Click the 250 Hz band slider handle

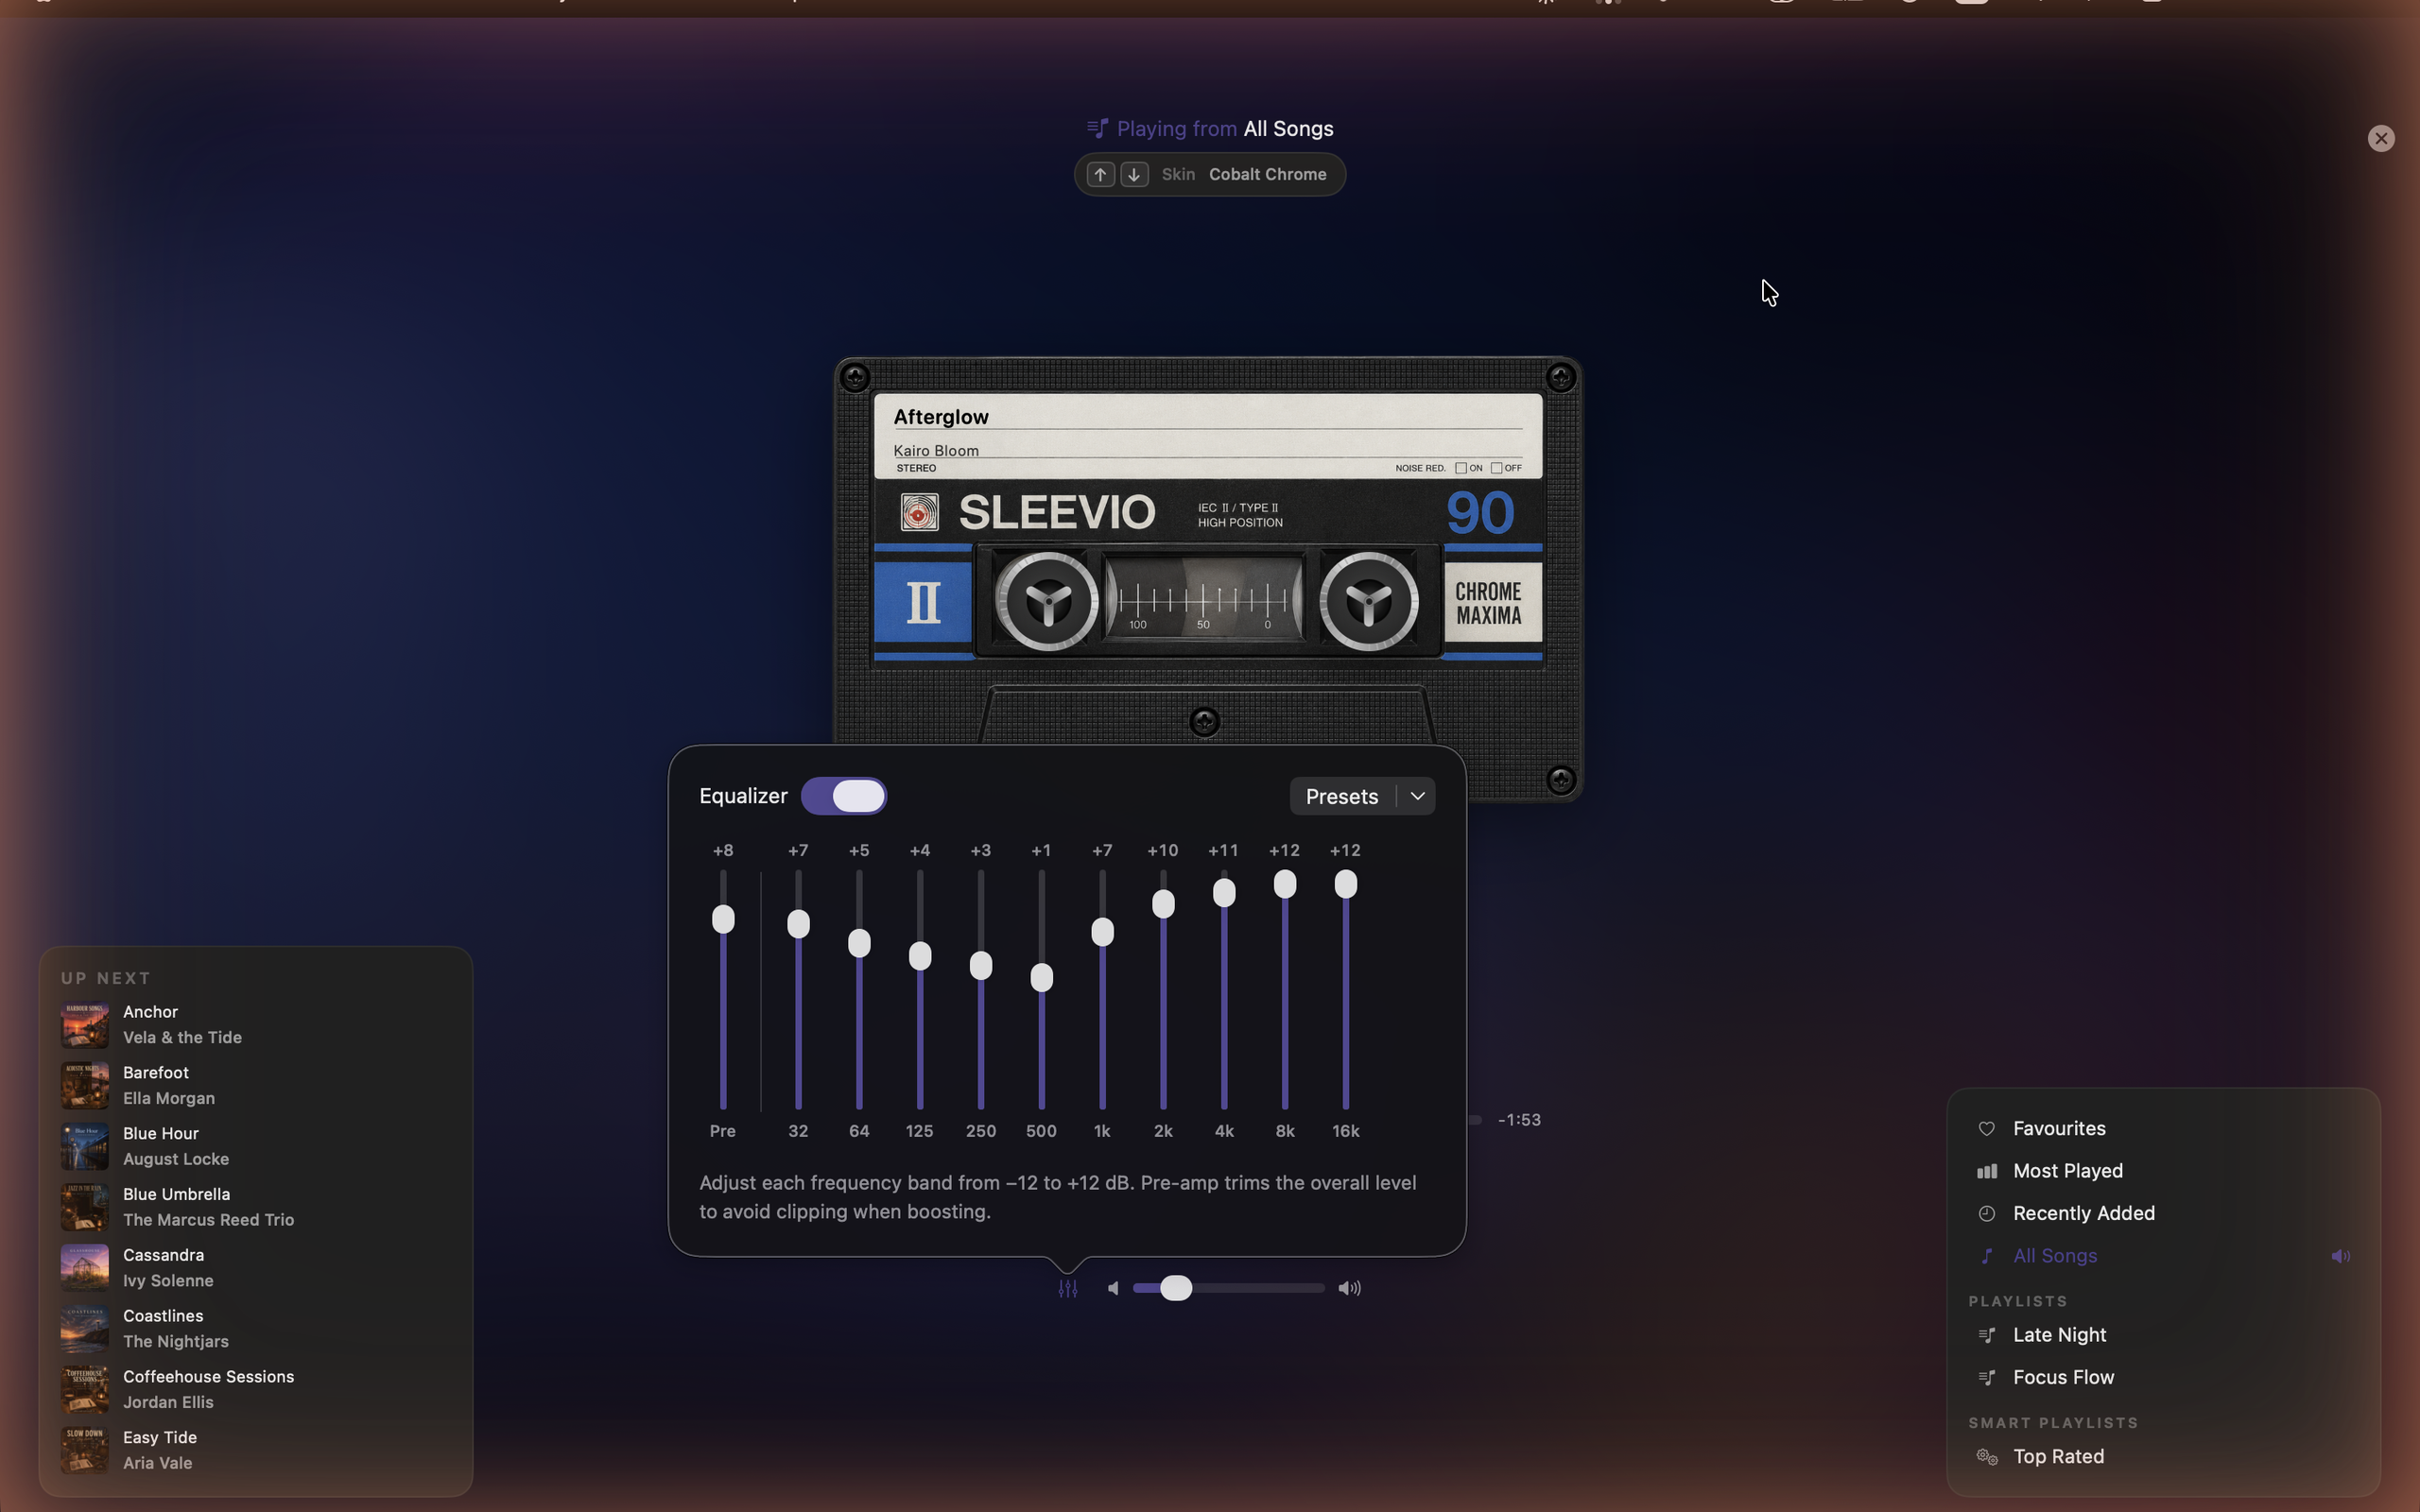(981, 966)
